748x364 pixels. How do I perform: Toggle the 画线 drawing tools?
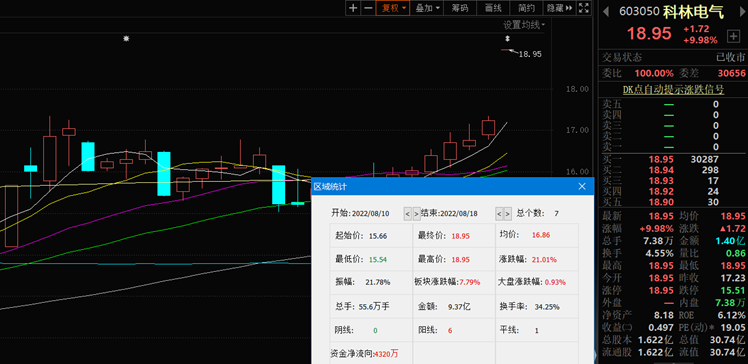coord(493,8)
